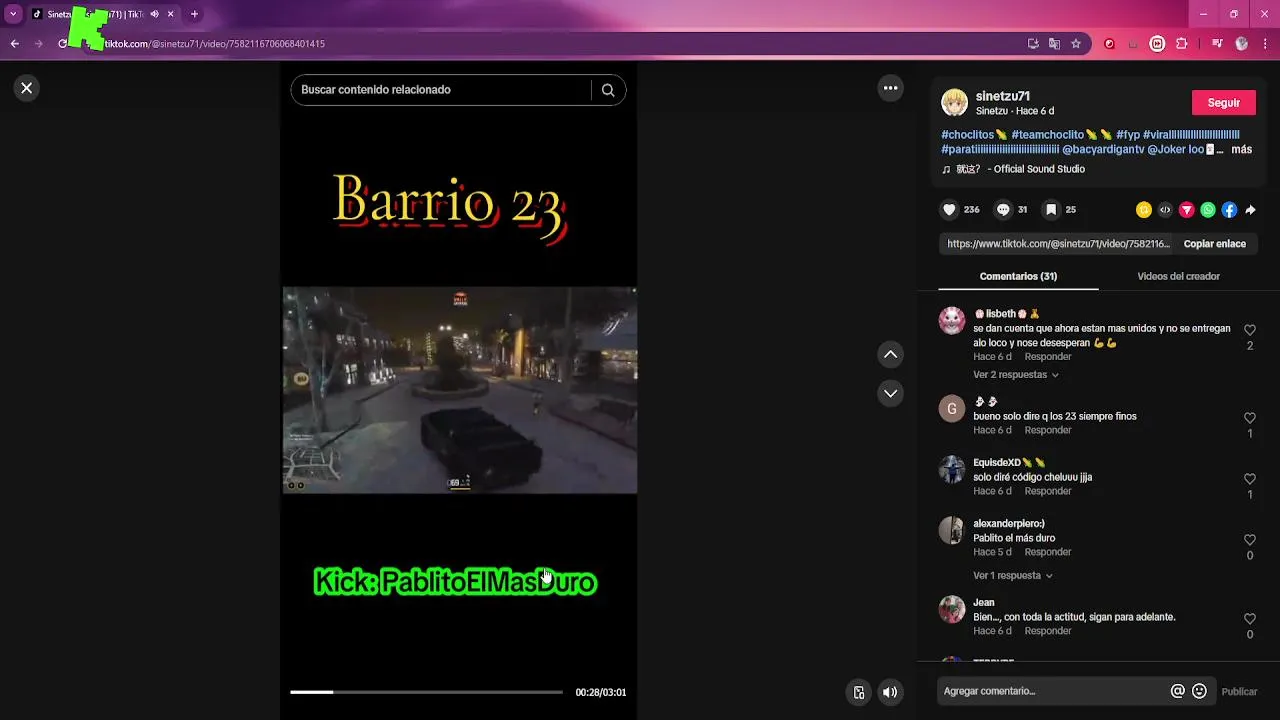Open Chrome media control icon
Image resolution: width=1280 pixels, height=720 pixels.
pyautogui.click(x=1217, y=44)
